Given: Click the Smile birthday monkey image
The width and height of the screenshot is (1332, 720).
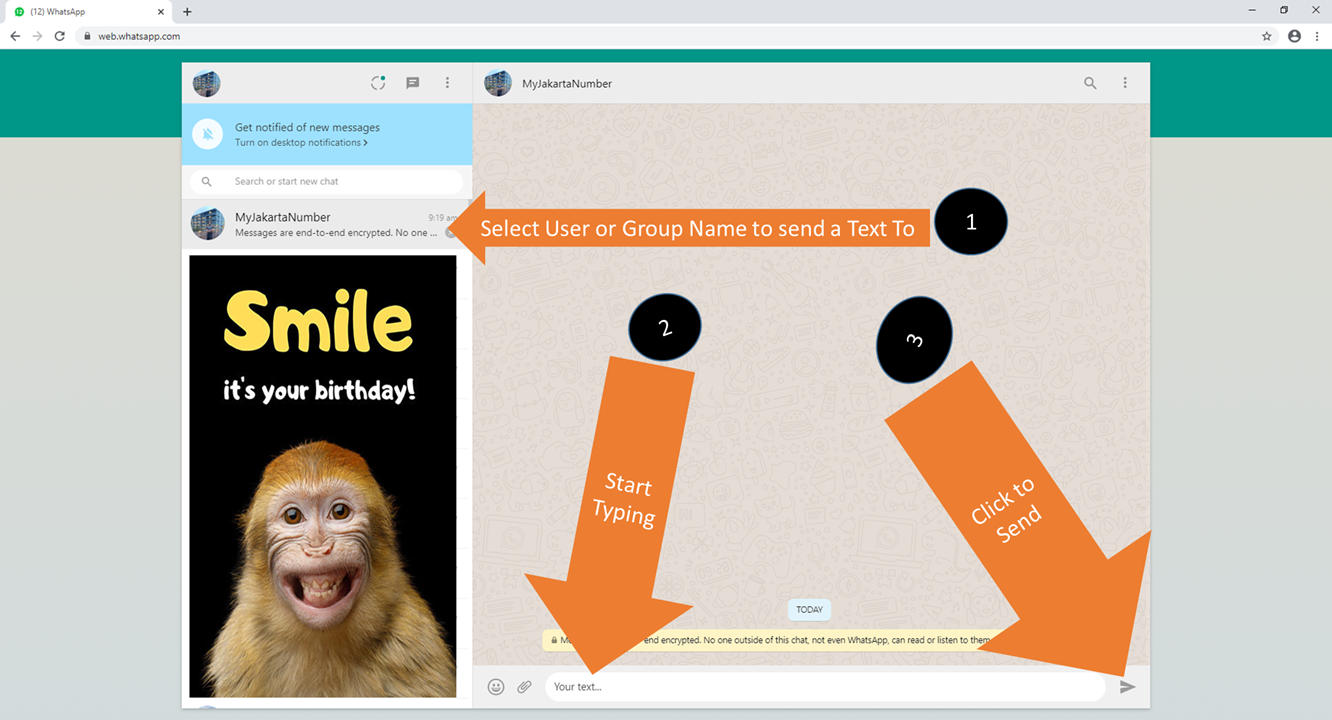Looking at the screenshot, I should click(323, 476).
